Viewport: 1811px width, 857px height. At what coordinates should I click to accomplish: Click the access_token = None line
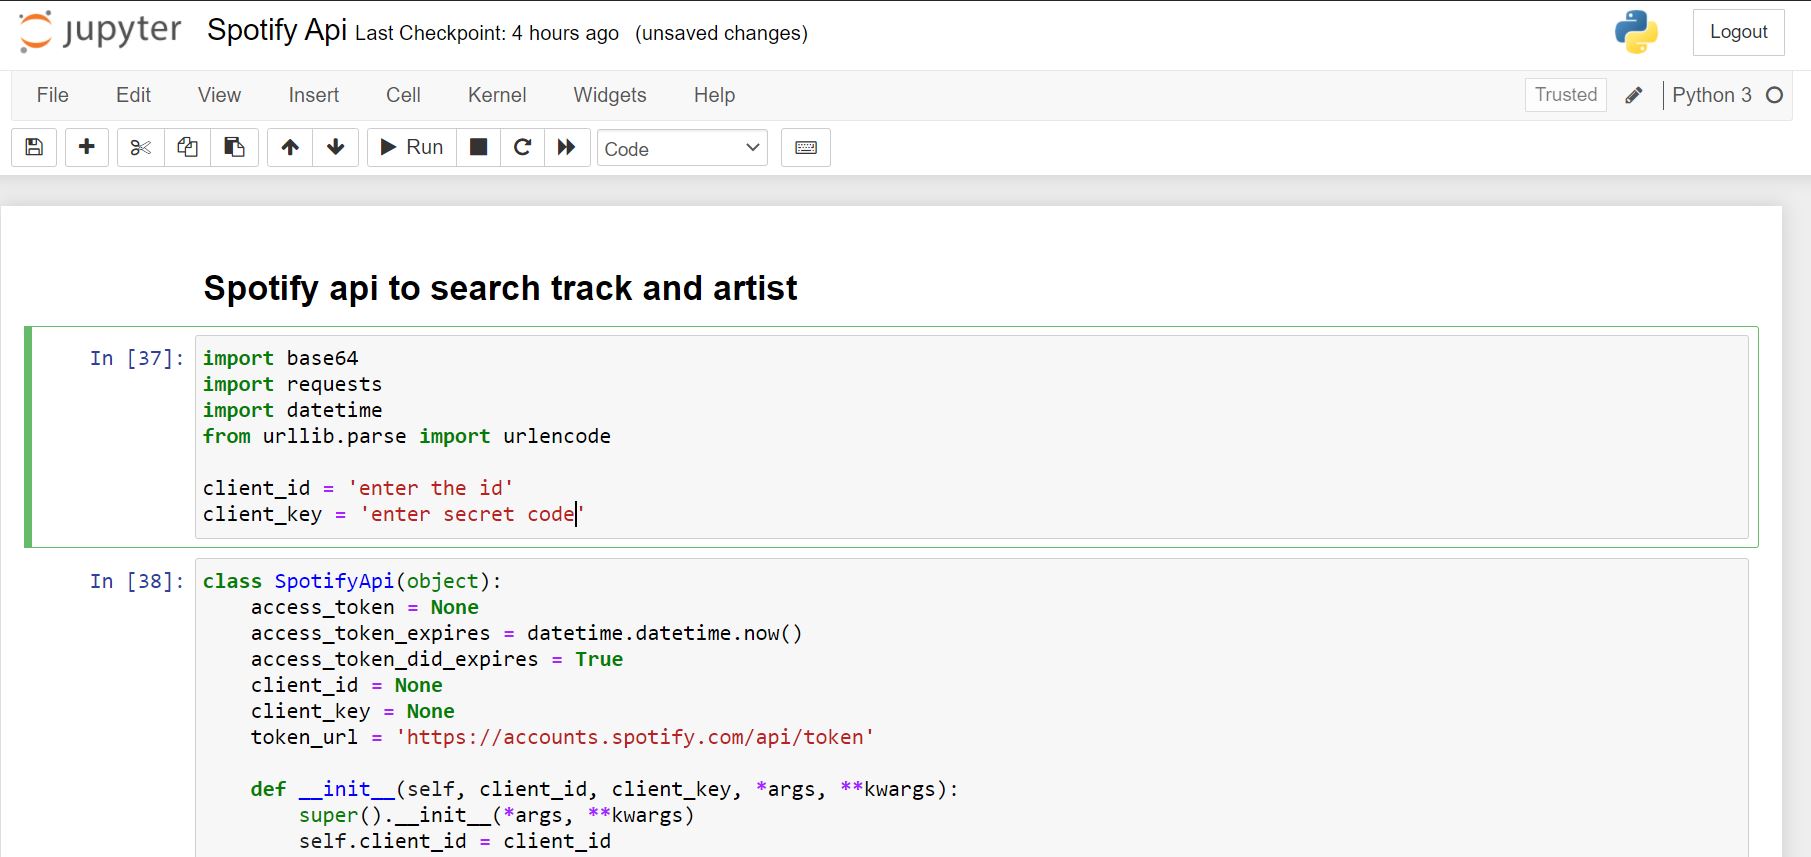point(365,607)
